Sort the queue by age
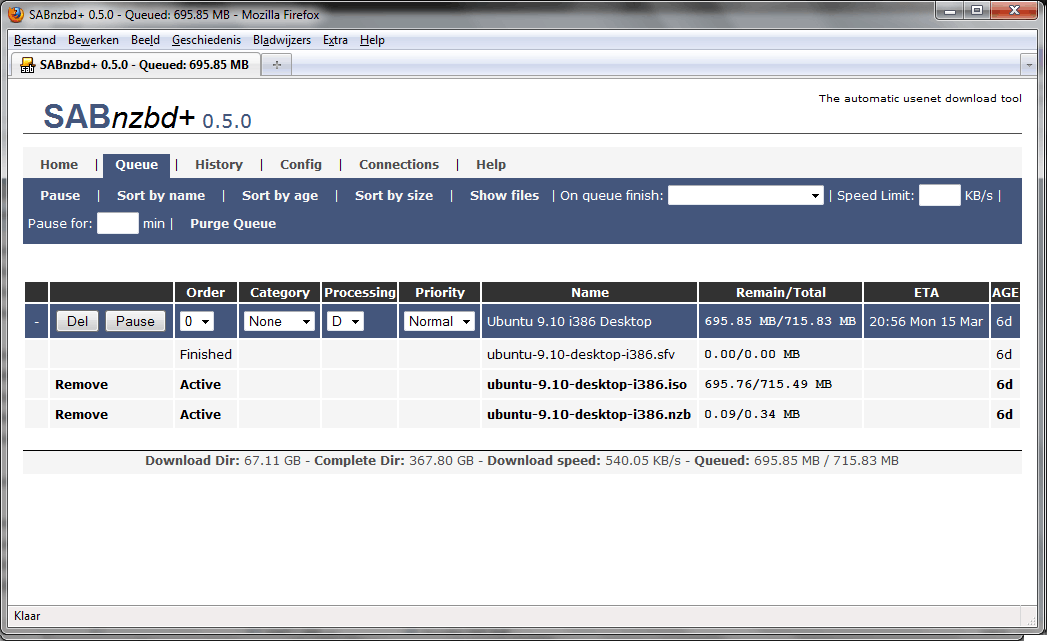This screenshot has height=641, width=1047. pyautogui.click(x=280, y=196)
